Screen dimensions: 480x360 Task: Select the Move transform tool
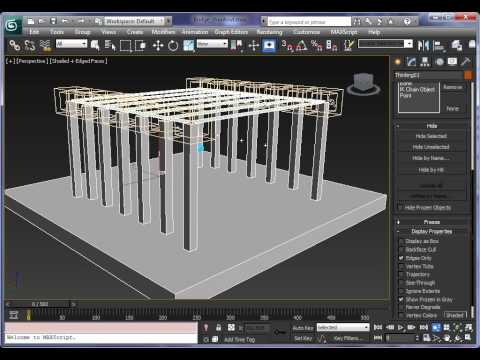click(158, 45)
